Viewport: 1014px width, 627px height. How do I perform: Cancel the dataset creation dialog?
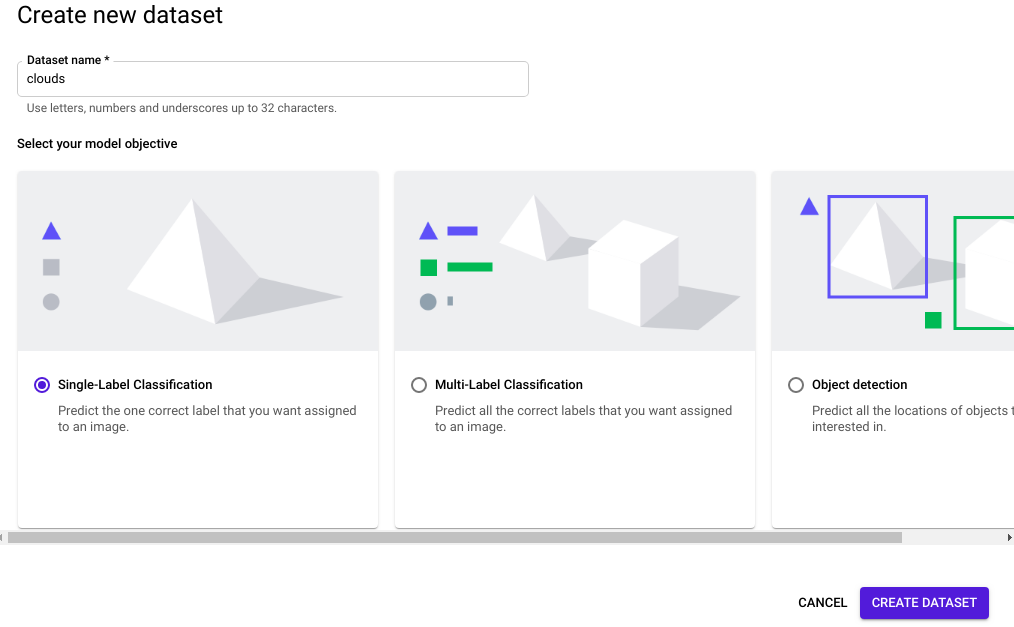coord(822,602)
